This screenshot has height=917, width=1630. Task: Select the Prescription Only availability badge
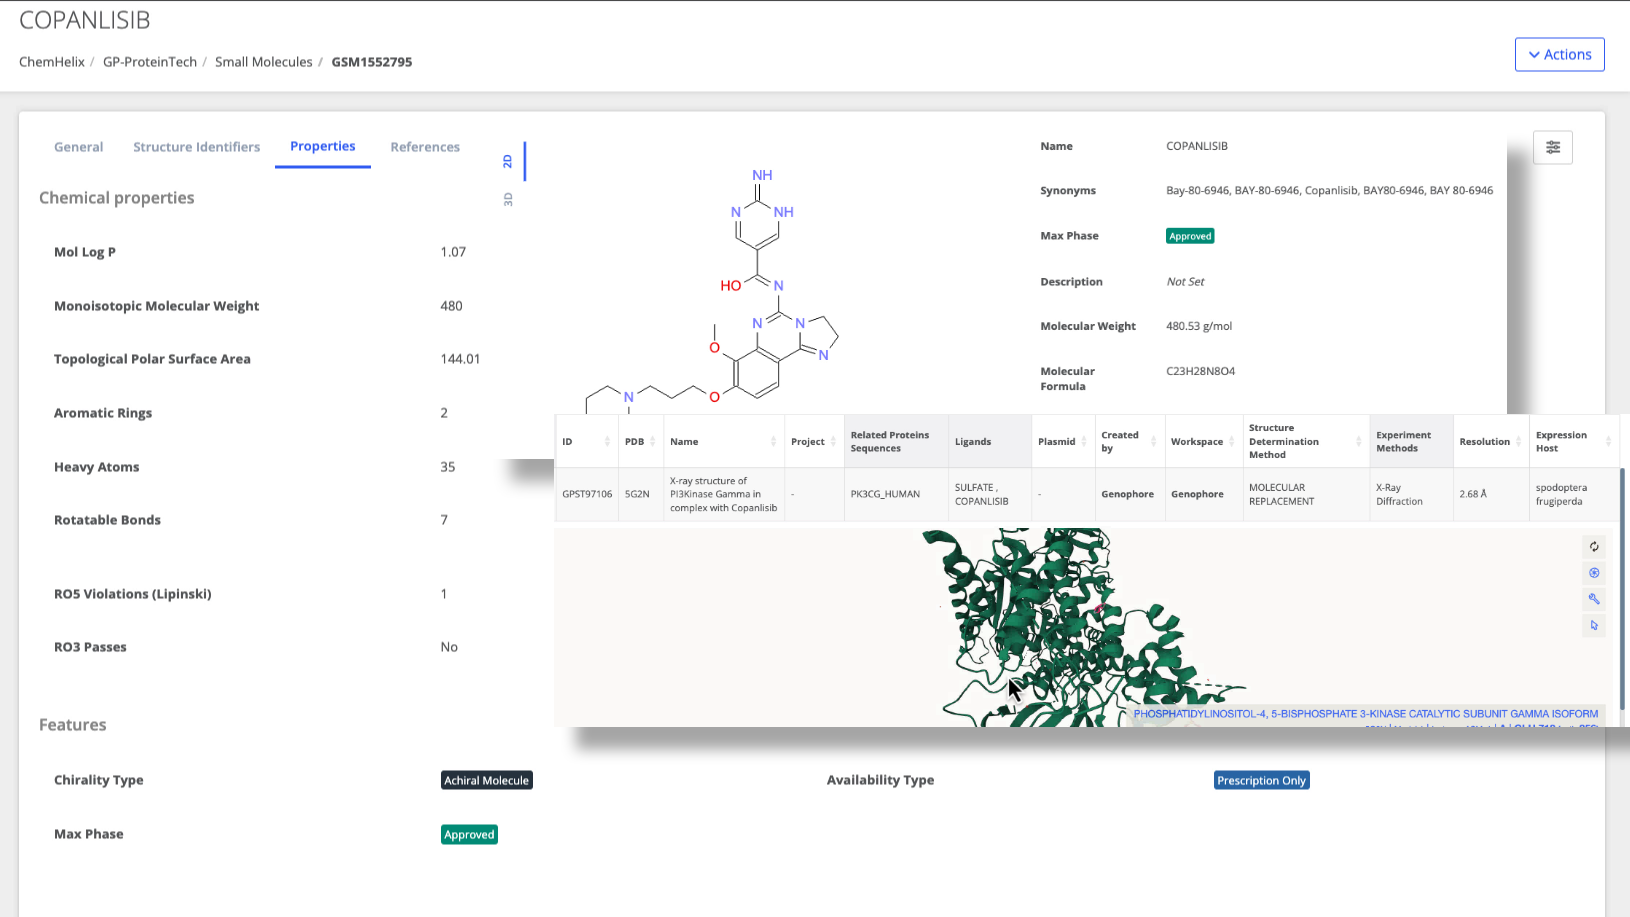pos(1261,780)
